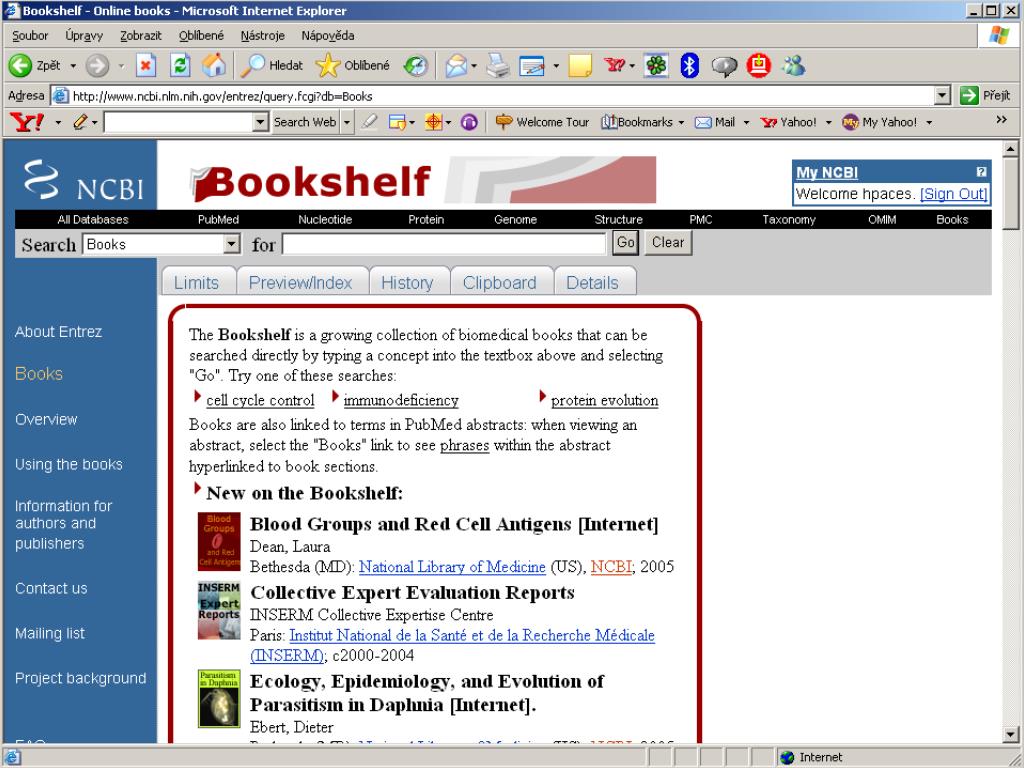Open the Zobrazit menu
The width and height of the screenshot is (1024, 768).
point(140,36)
